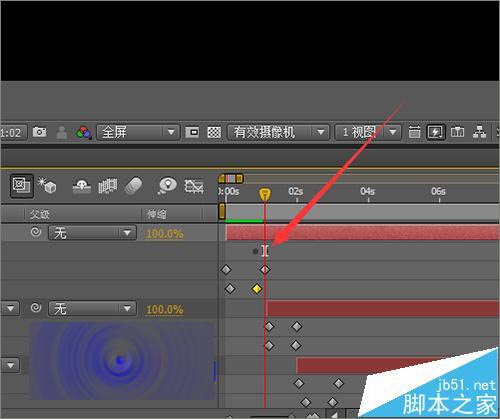Toggle hide shy layers icon
Image resolution: width=500 pixels, height=419 pixels.
click(82, 186)
